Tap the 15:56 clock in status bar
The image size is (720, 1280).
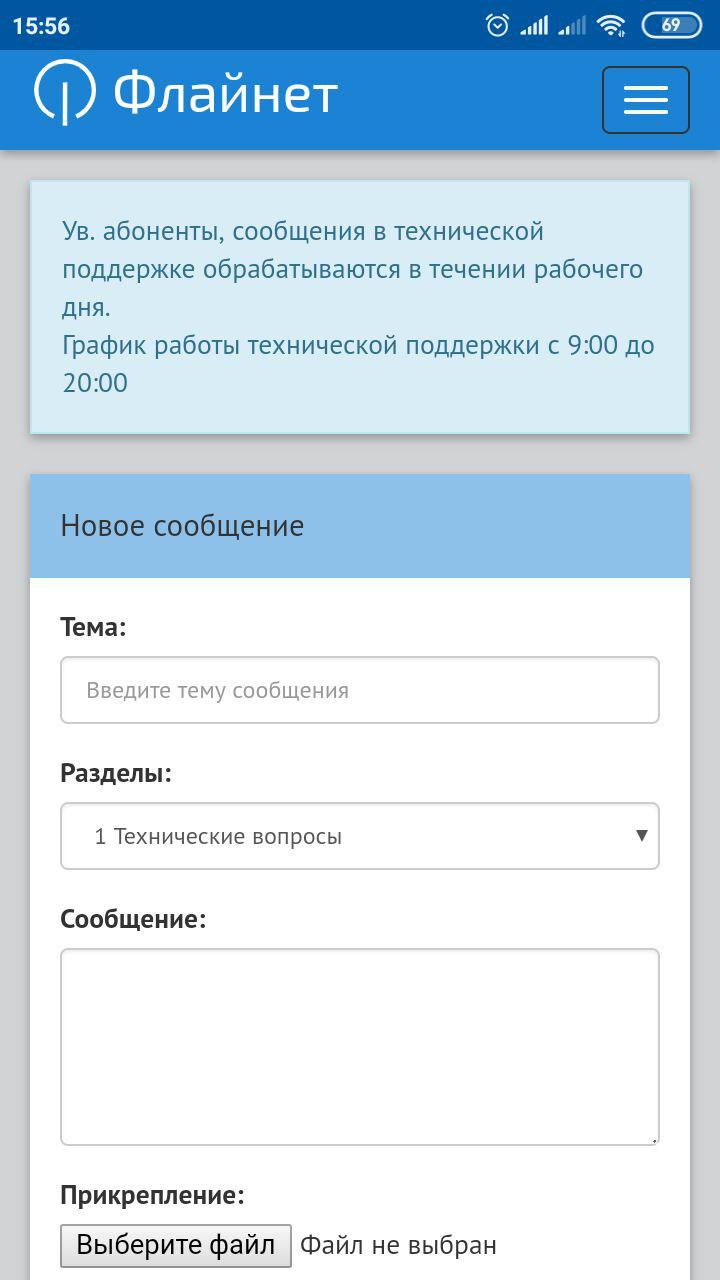[x=41, y=26]
